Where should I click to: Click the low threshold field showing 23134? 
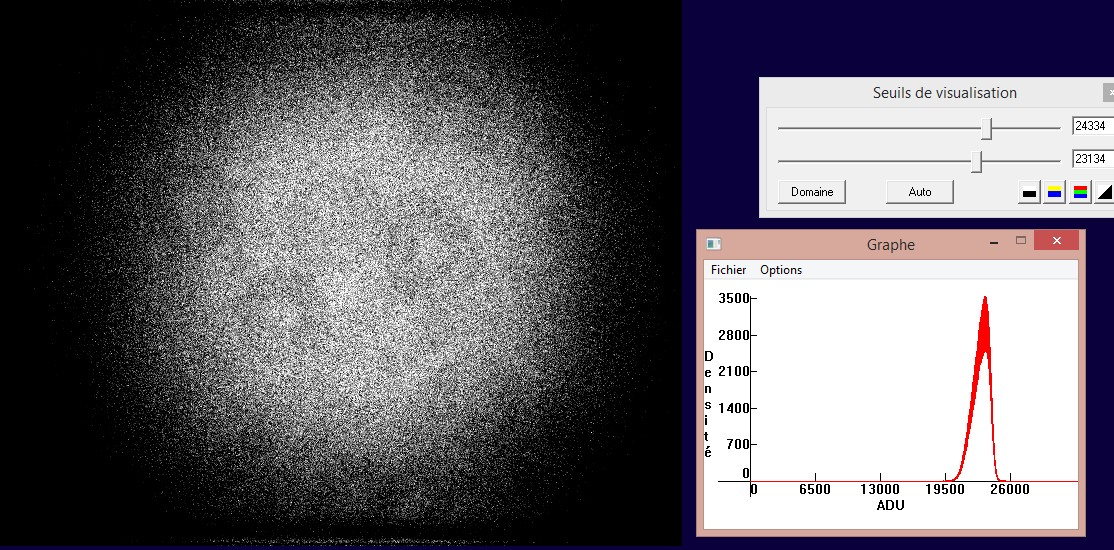coord(1093,158)
